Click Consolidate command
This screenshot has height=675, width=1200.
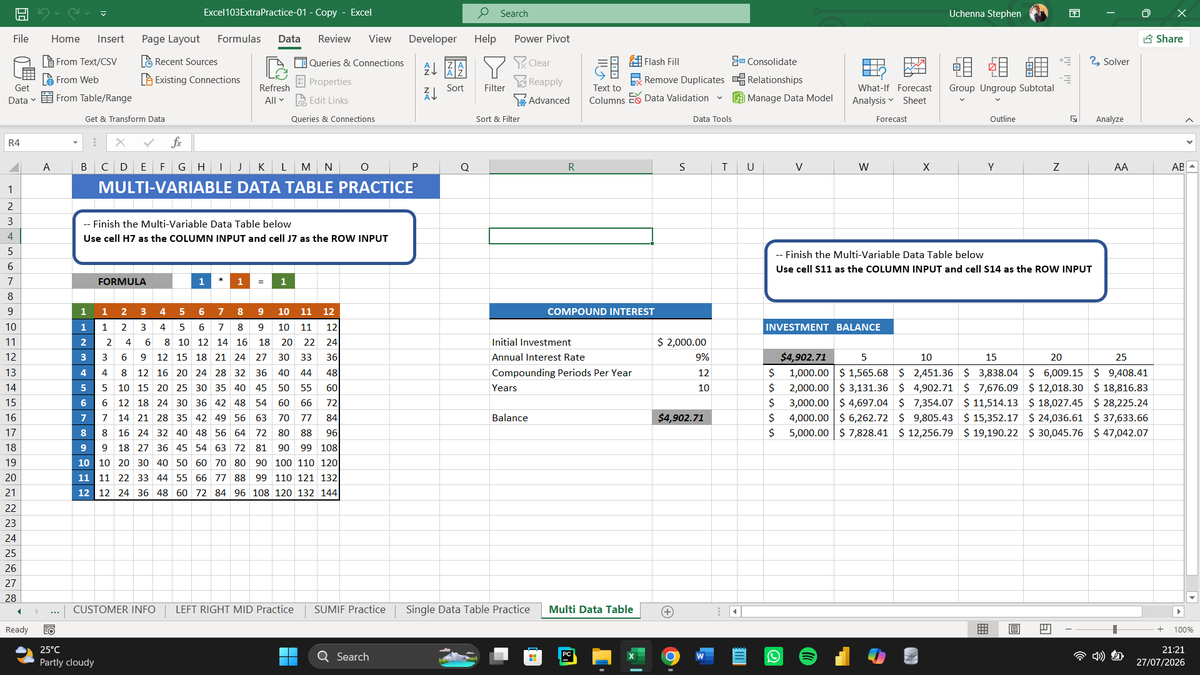764,62
